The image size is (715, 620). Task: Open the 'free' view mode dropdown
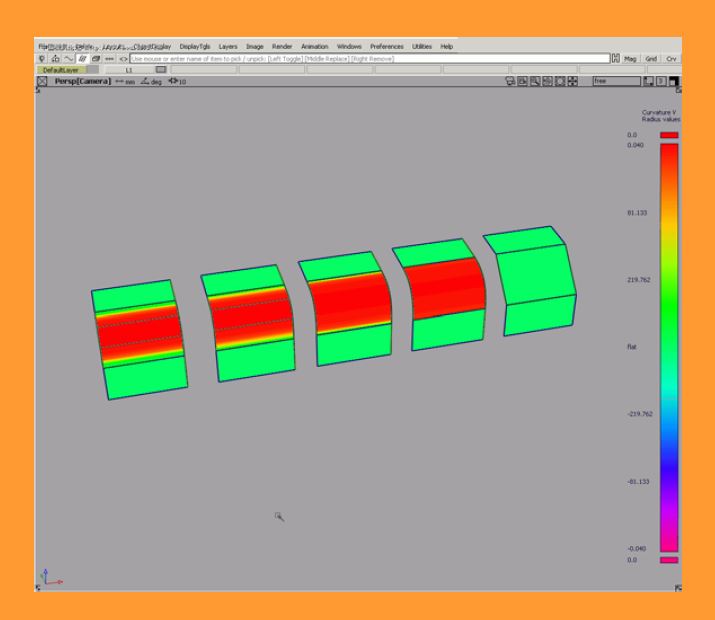[x=617, y=81]
